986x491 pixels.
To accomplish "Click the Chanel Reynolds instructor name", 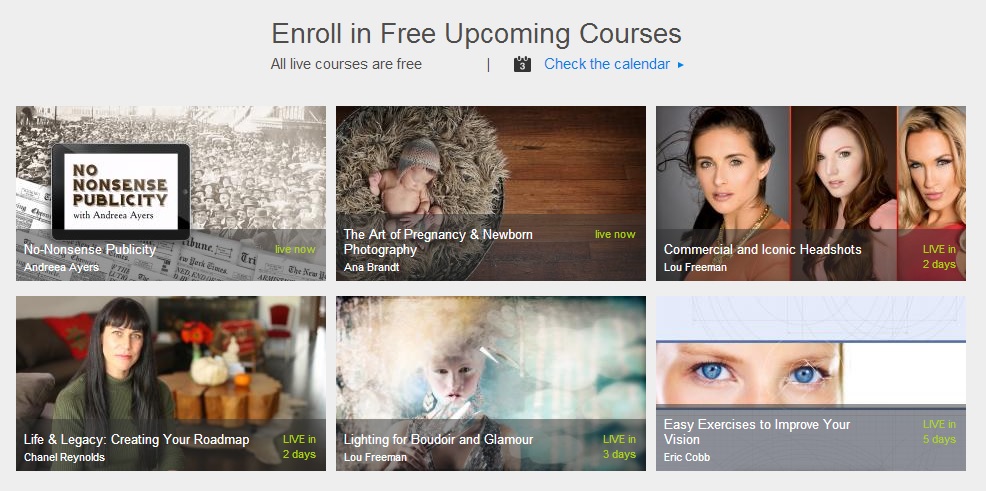I will coord(64,457).
